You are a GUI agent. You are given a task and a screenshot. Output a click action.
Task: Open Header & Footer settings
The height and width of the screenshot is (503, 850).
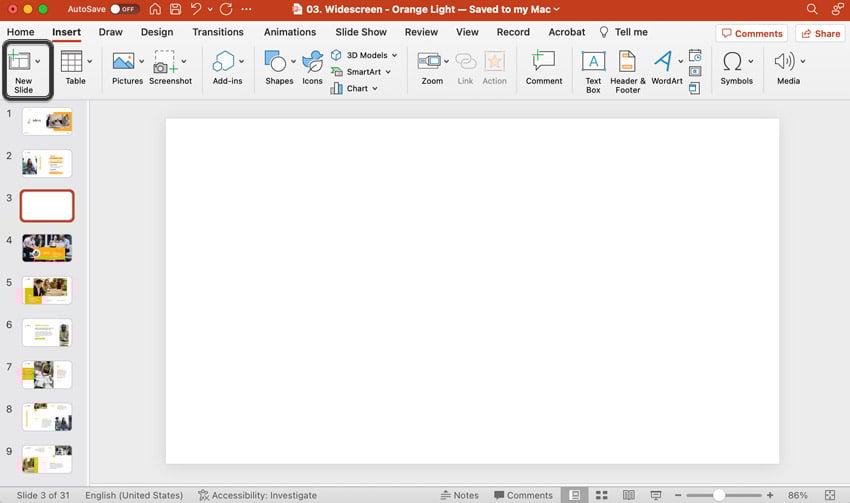(628, 68)
